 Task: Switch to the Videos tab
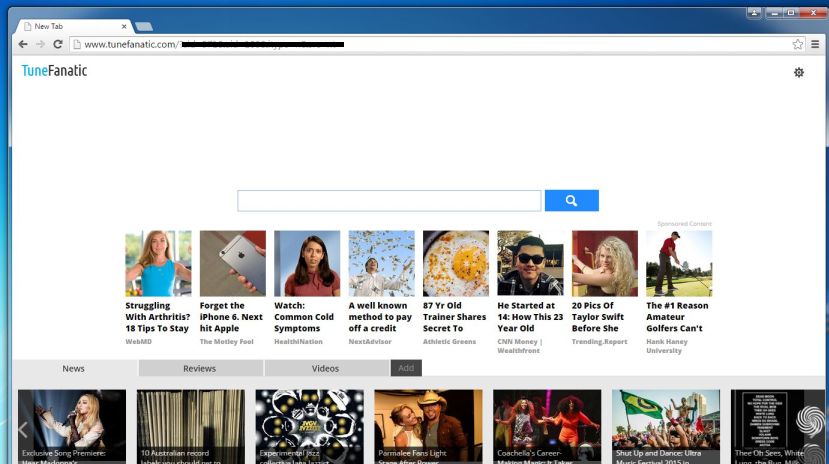pyautogui.click(x=326, y=368)
